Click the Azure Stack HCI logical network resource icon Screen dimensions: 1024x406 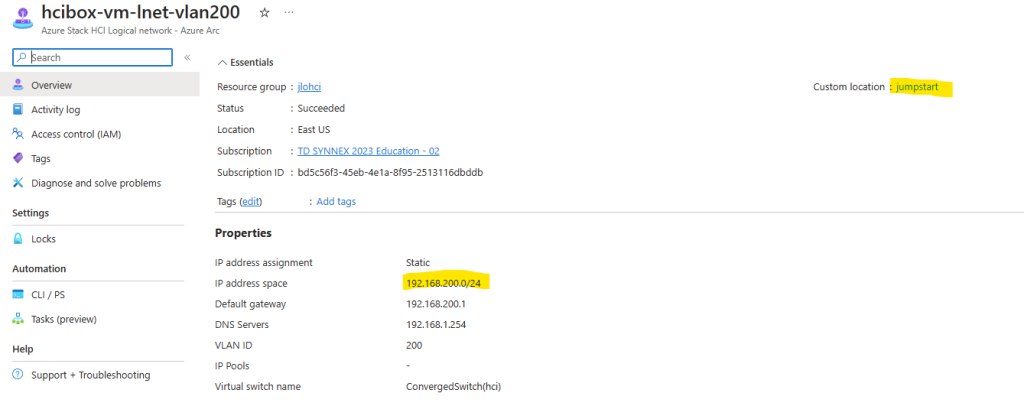pos(22,18)
